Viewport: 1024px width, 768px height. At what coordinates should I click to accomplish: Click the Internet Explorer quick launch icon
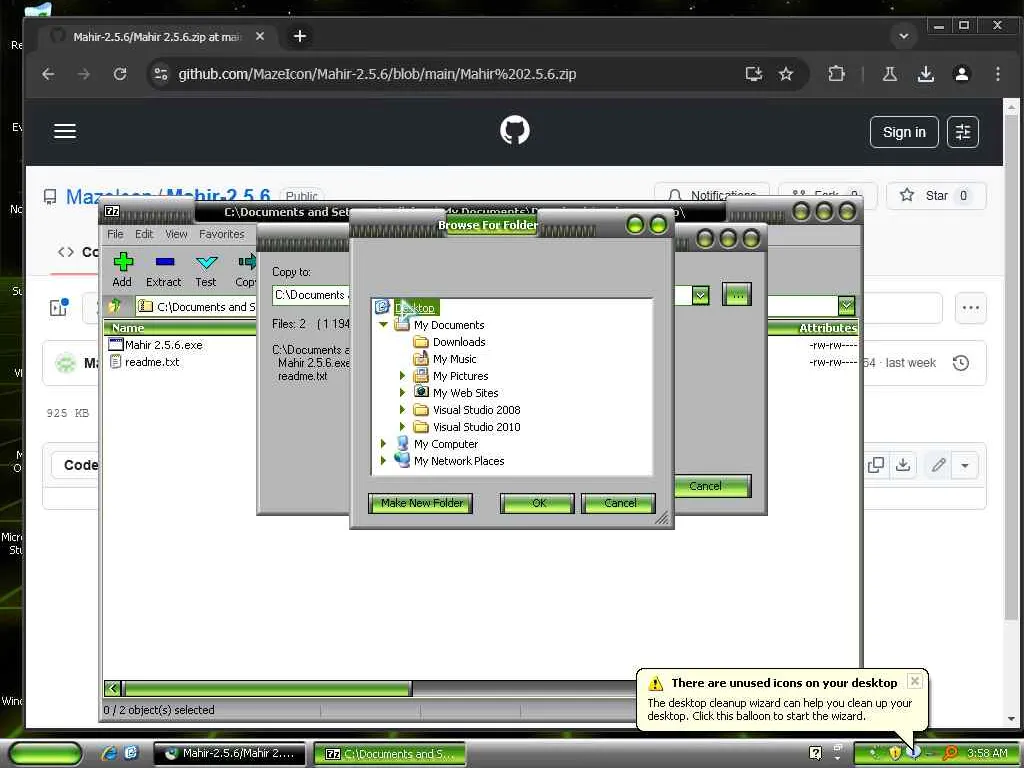click(109, 753)
